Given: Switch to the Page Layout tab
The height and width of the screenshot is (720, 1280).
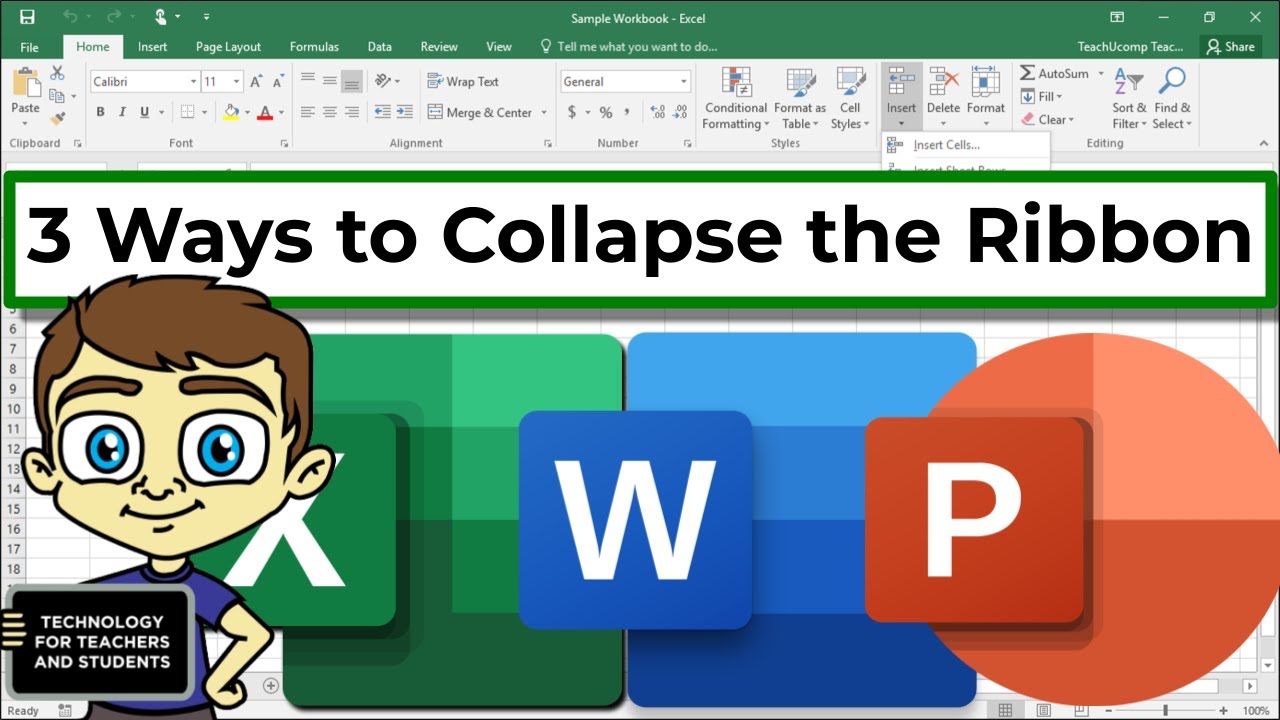Looking at the screenshot, I should coord(228,47).
